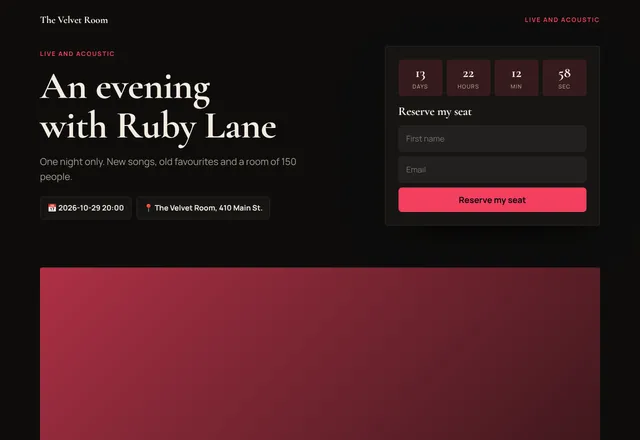640x440 pixels.
Task: Select The Velvet Room, 410 Main St. chip
Action: (x=203, y=208)
